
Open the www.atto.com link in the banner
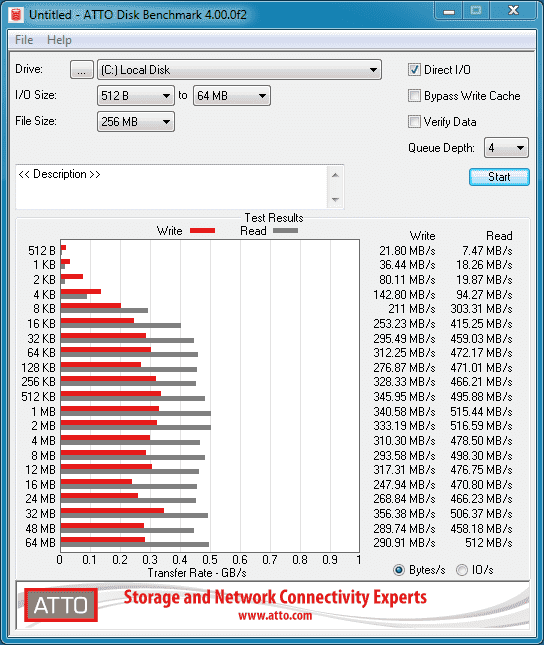(275, 615)
